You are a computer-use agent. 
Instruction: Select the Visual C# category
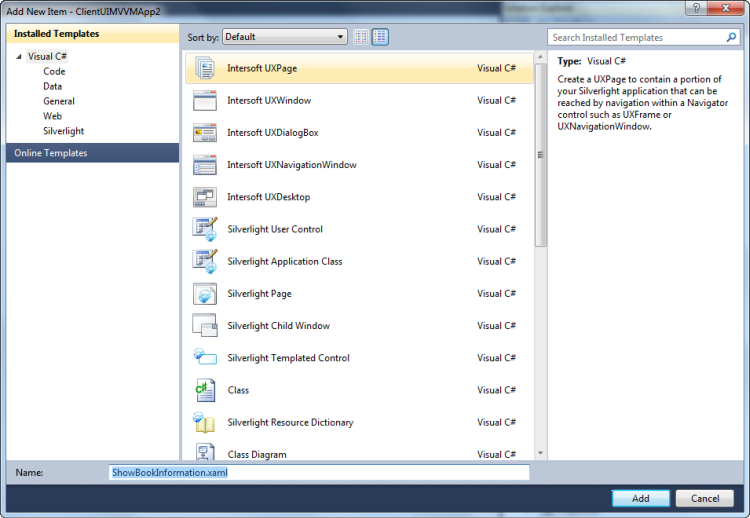pyautogui.click(x=47, y=56)
